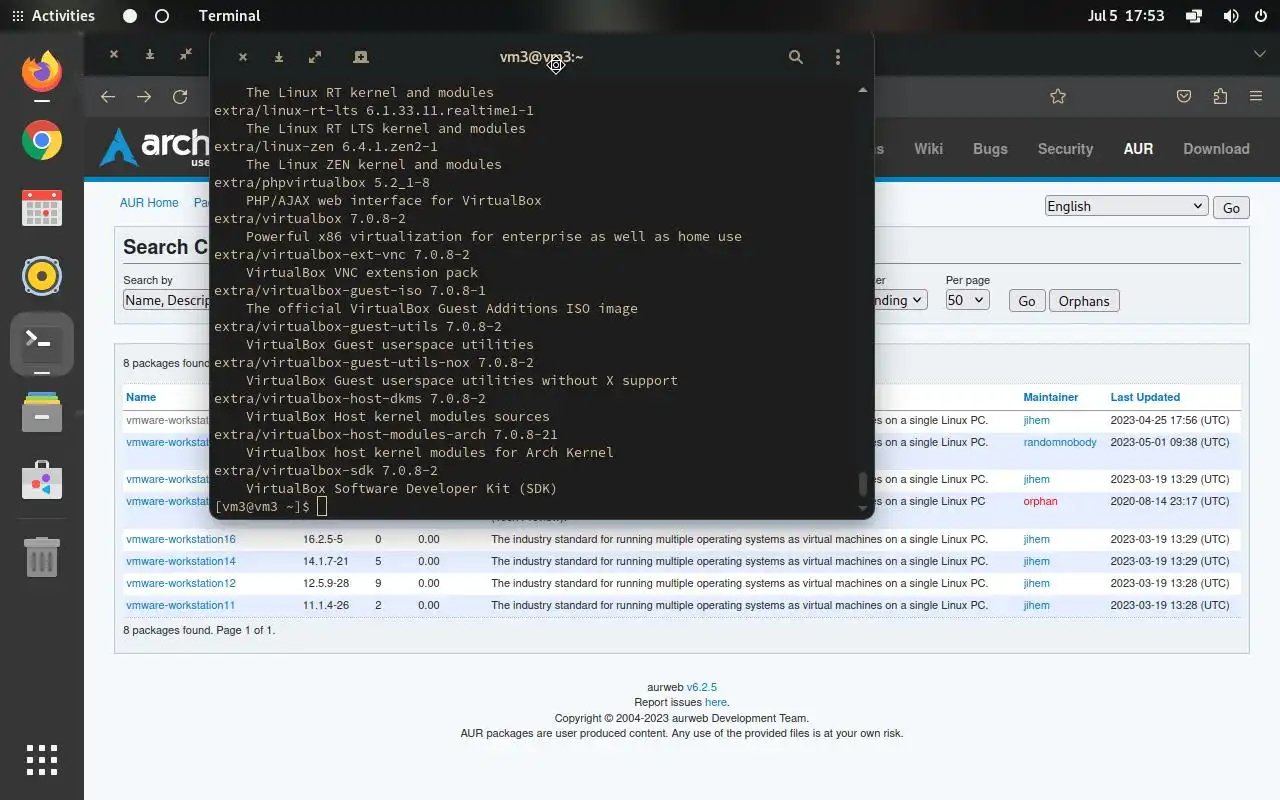Viewport: 1280px width, 800px height.
Task: Open the volume indicator in the top bar
Action: [x=1231, y=16]
